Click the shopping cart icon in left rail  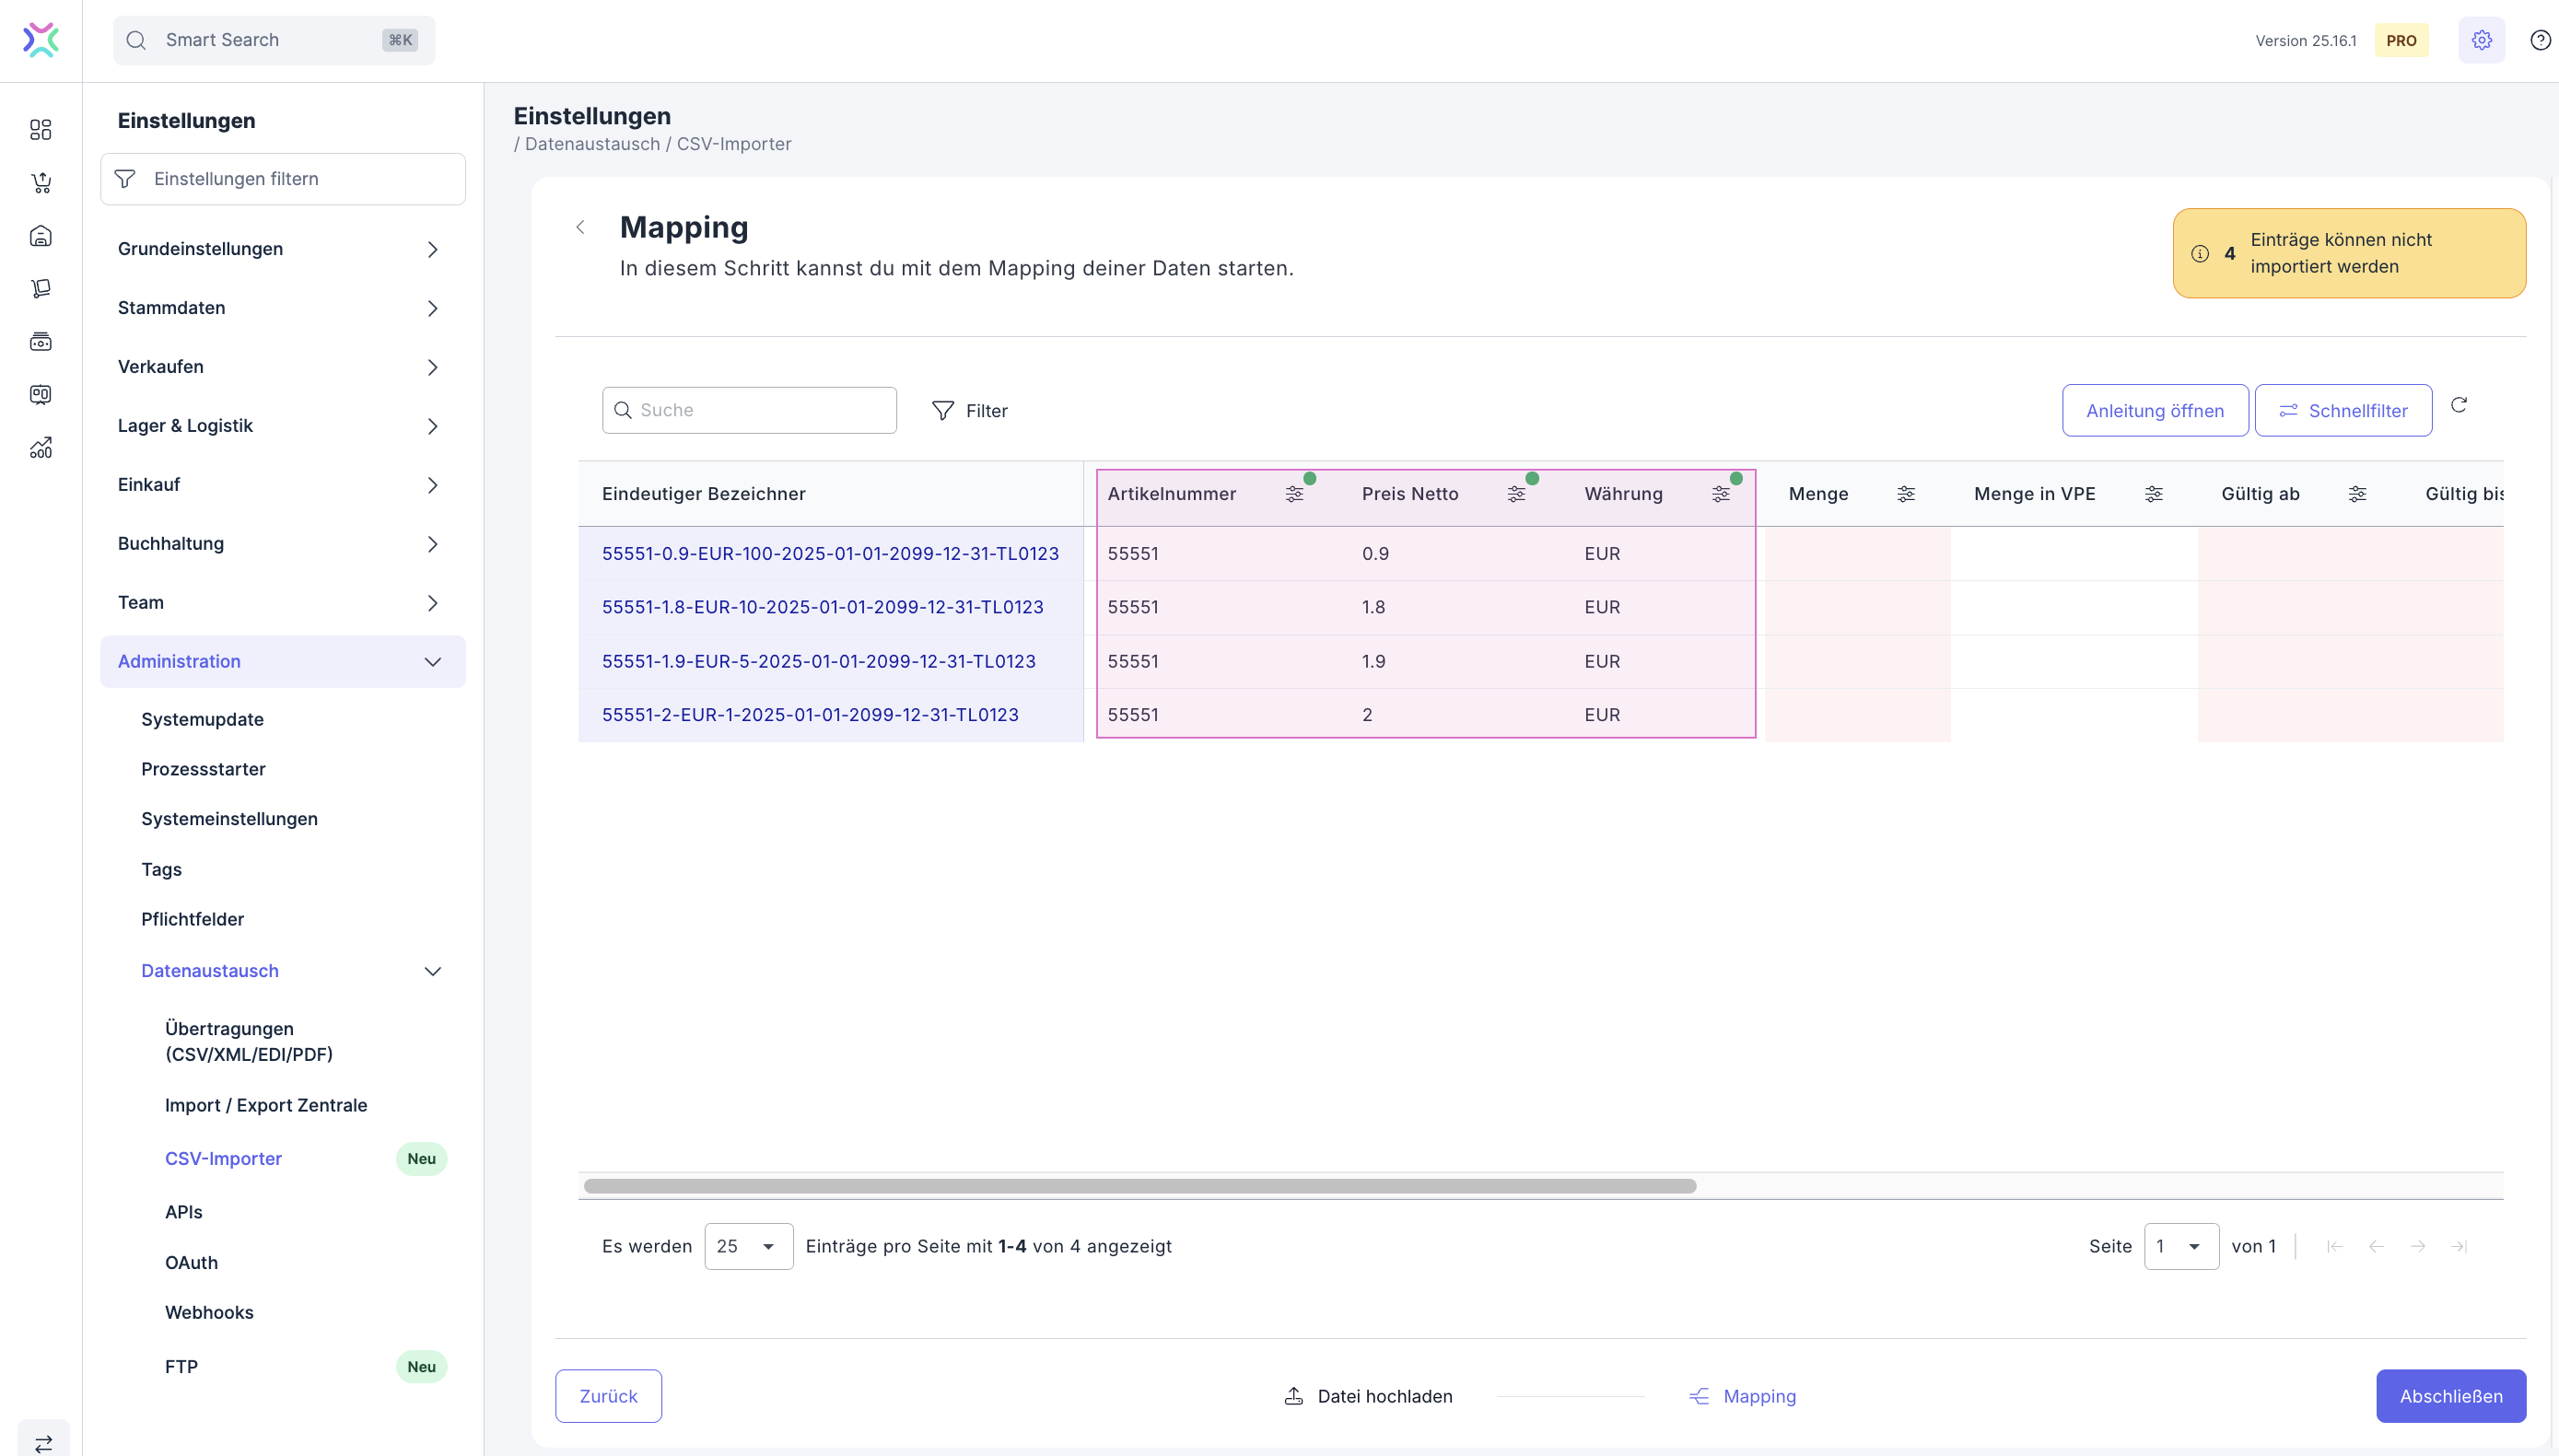point(41,183)
